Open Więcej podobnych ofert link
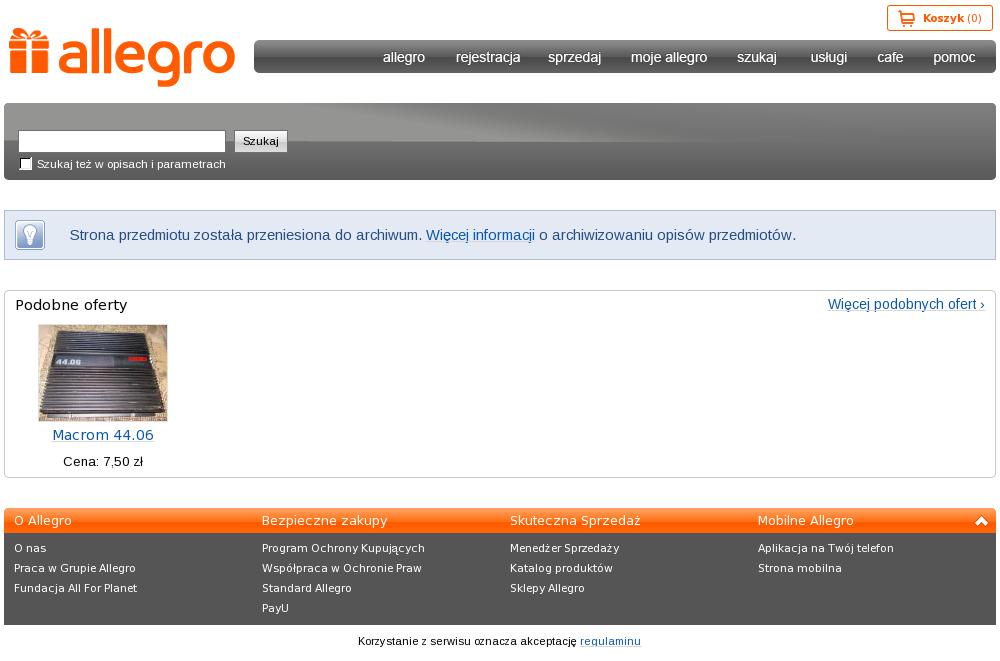The width and height of the screenshot is (1000, 661). tap(906, 304)
